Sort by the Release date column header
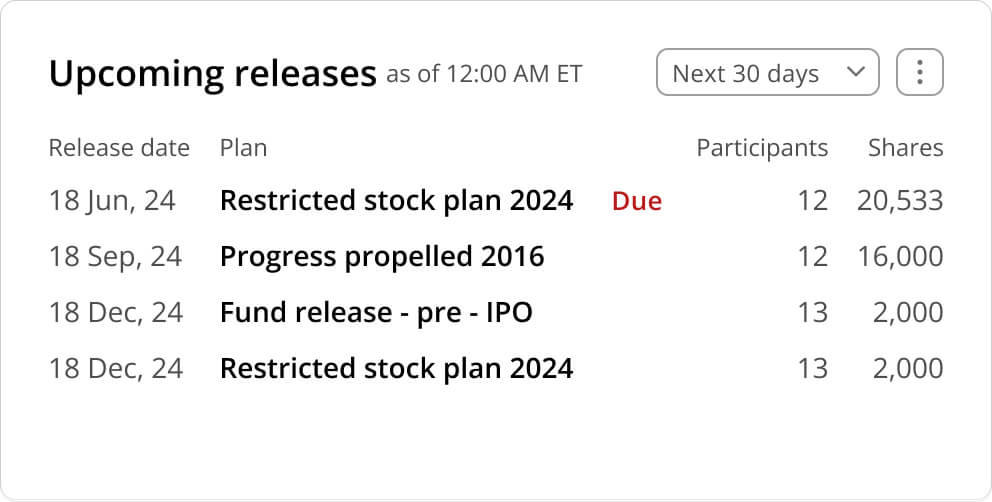992x502 pixels. click(x=119, y=148)
